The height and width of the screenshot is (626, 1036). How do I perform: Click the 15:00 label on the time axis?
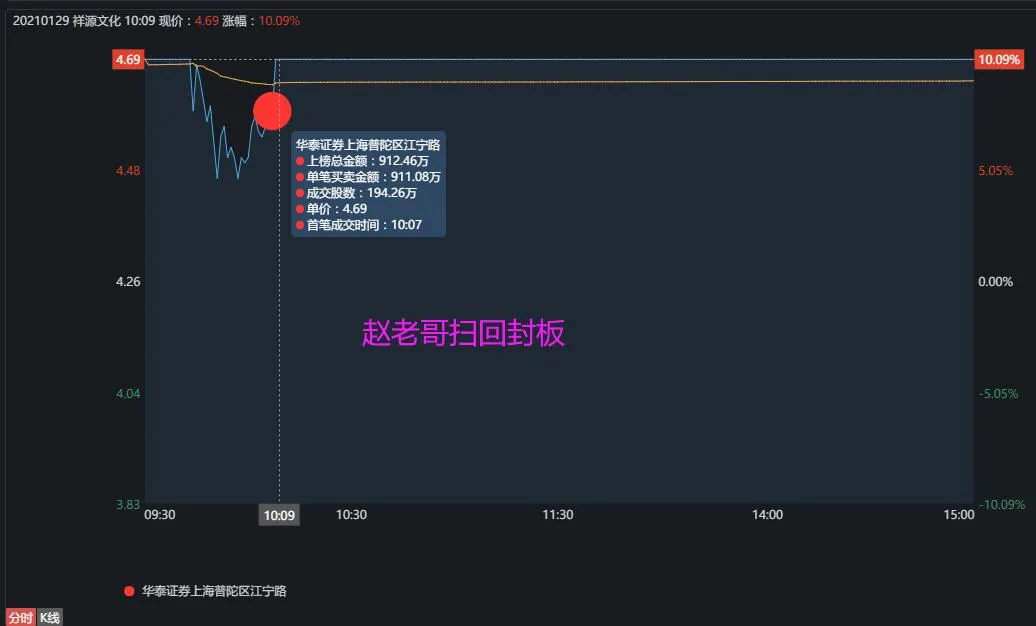(x=958, y=515)
